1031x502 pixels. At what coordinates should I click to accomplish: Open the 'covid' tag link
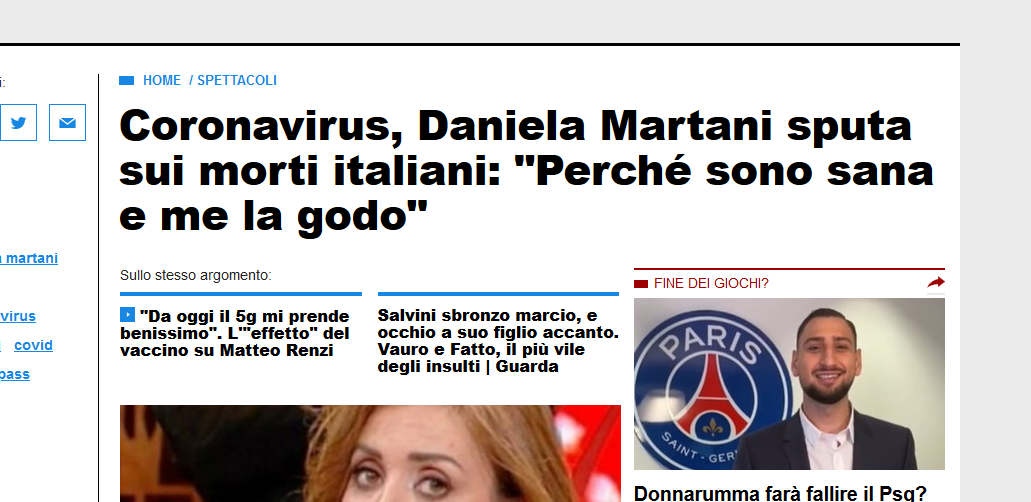click(34, 345)
